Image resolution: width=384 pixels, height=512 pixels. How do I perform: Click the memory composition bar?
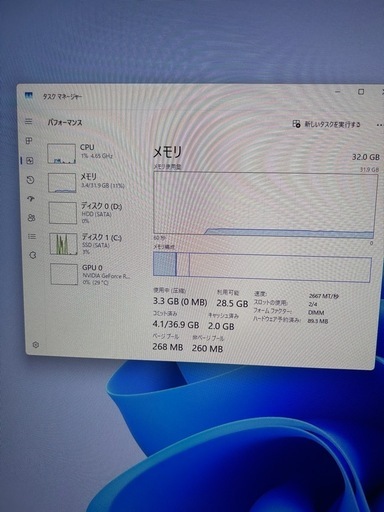262,266
